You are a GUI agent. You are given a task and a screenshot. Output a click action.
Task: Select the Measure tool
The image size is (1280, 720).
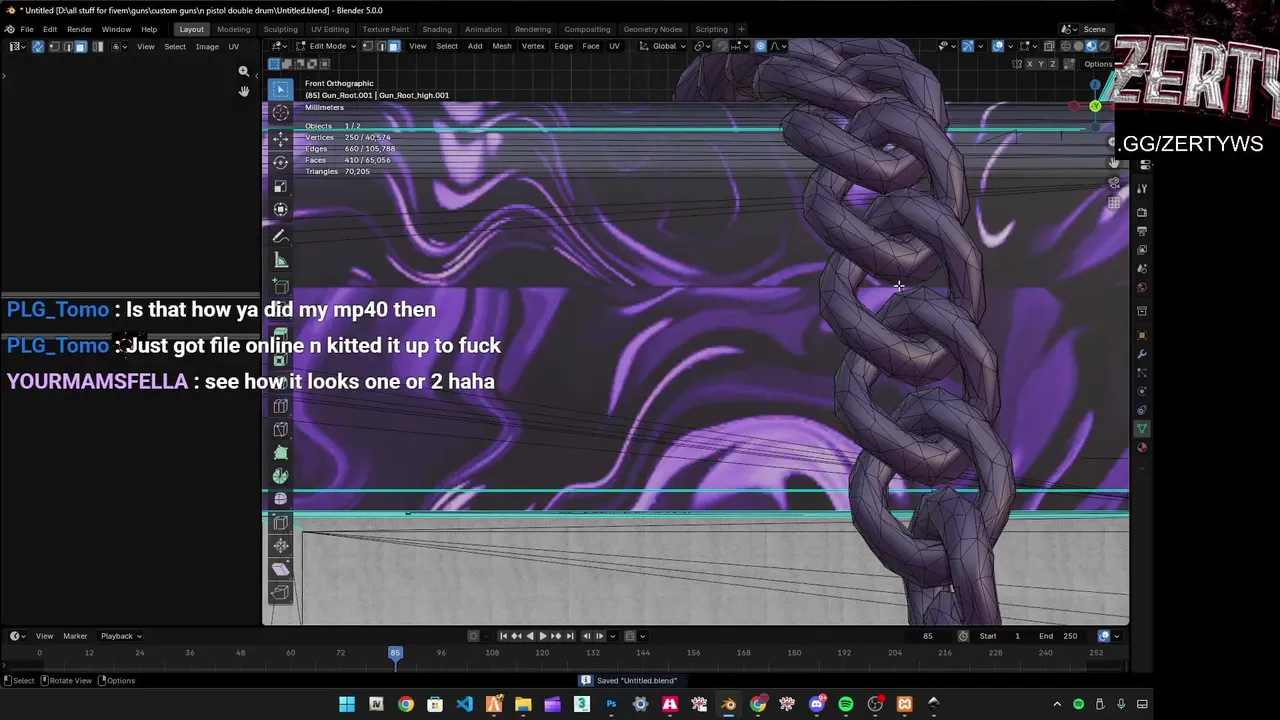pos(280,260)
